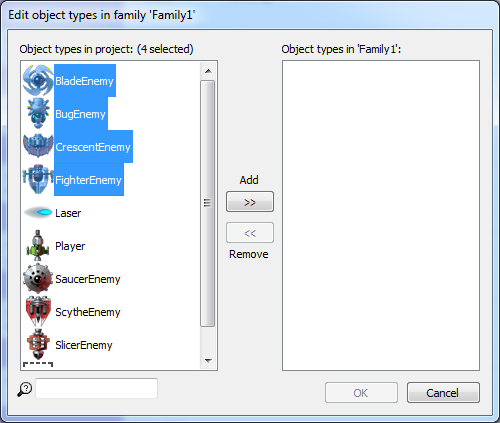The width and height of the screenshot is (500, 423).
Task: Click the SaucerEnemy sprite icon
Action: 38,278
